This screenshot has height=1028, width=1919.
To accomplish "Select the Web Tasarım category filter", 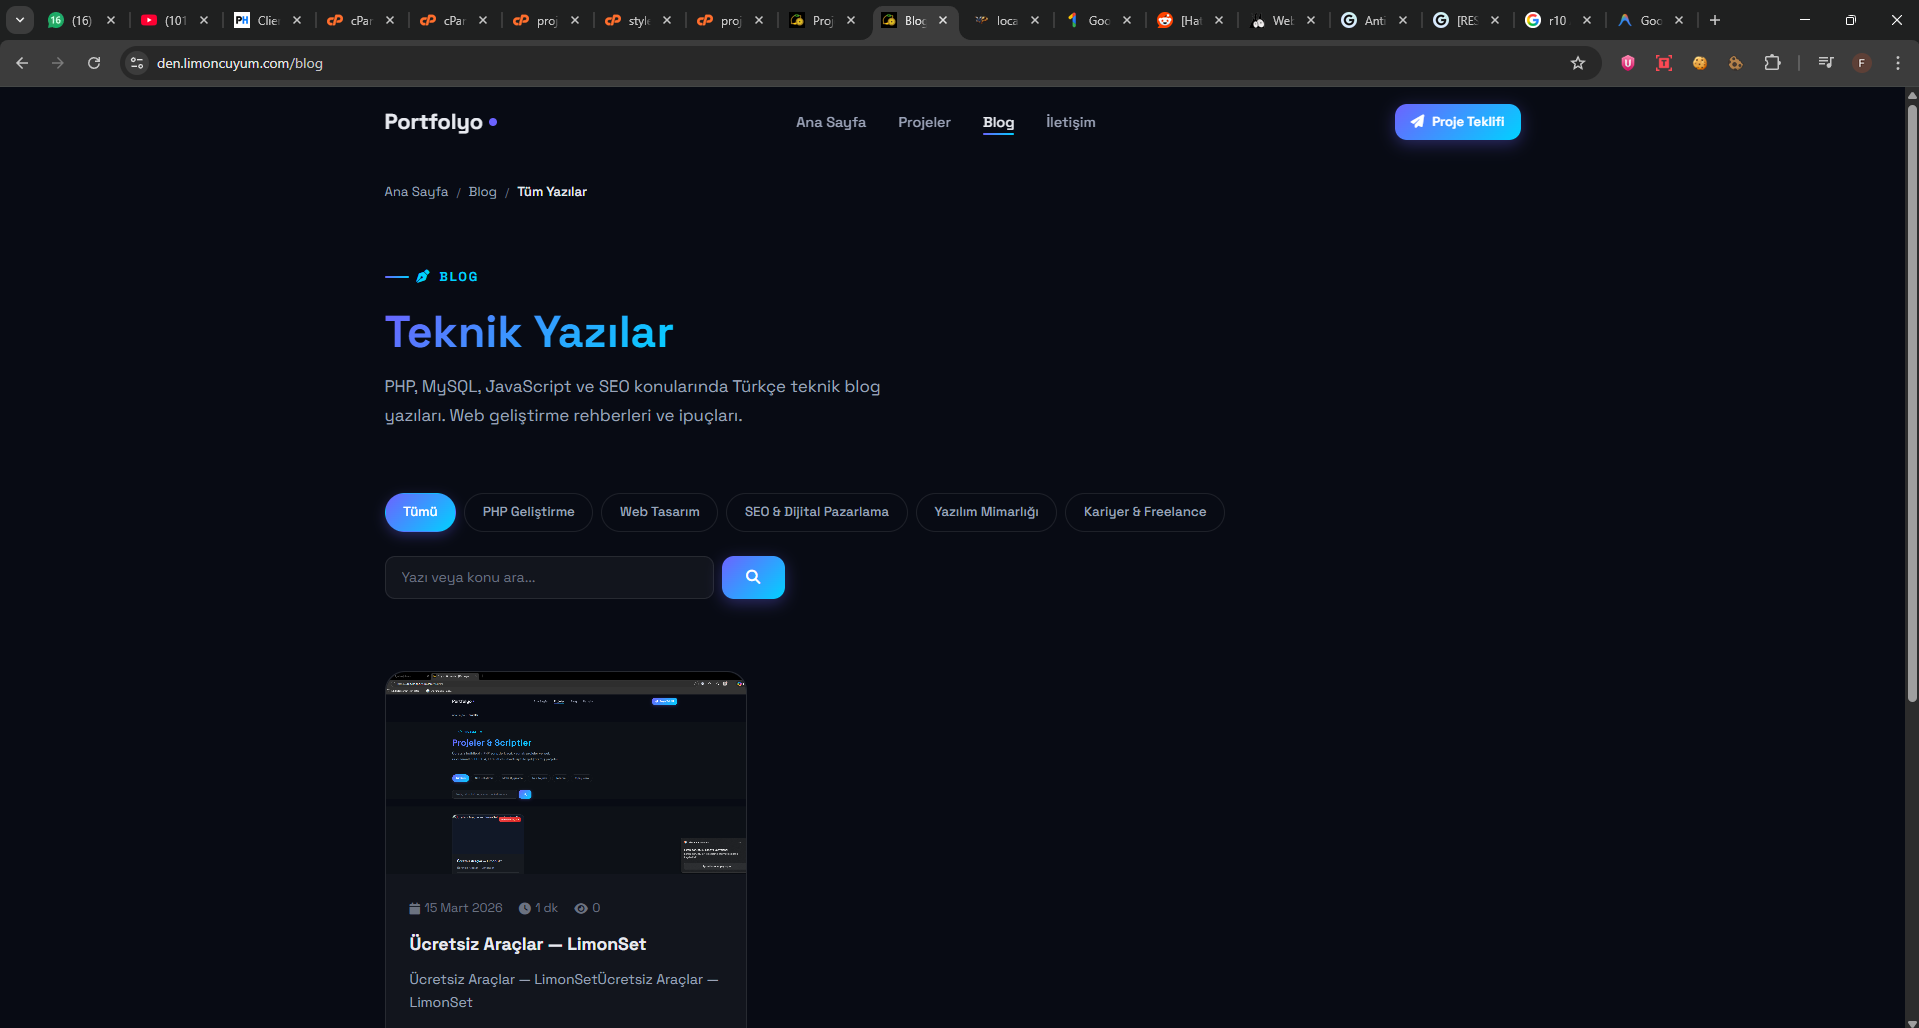I will pos(659,512).
